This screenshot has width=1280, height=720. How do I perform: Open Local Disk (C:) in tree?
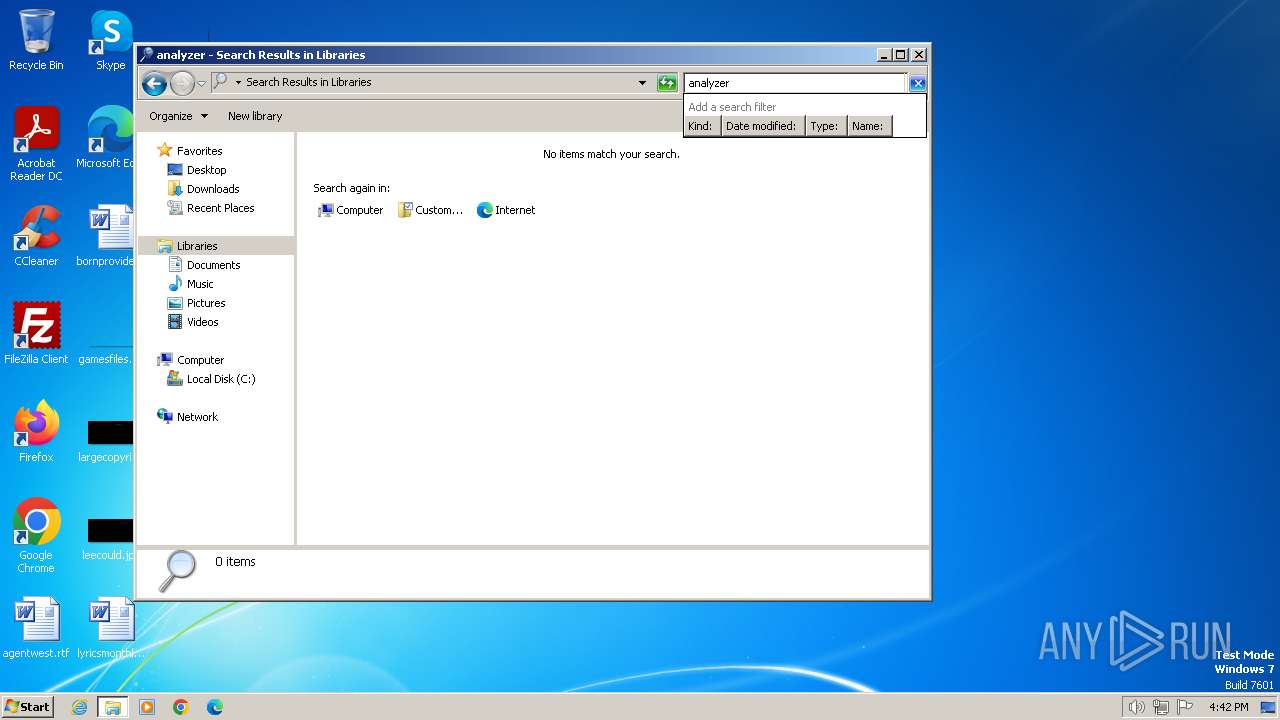221,379
